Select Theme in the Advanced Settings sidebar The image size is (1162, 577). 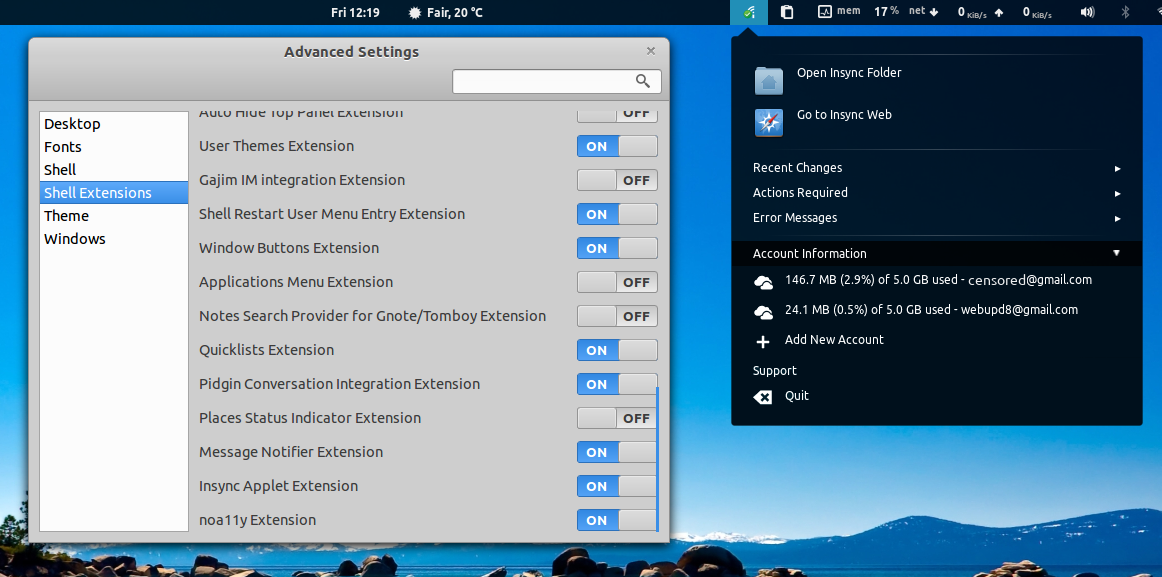(x=66, y=215)
